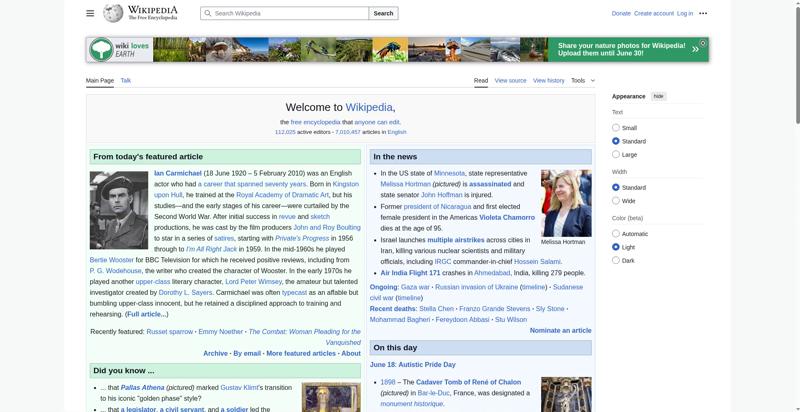This screenshot has height=412, width=800.
Task: Select Dark color mode
Action: pyautogui.click(x=616, y=260)
